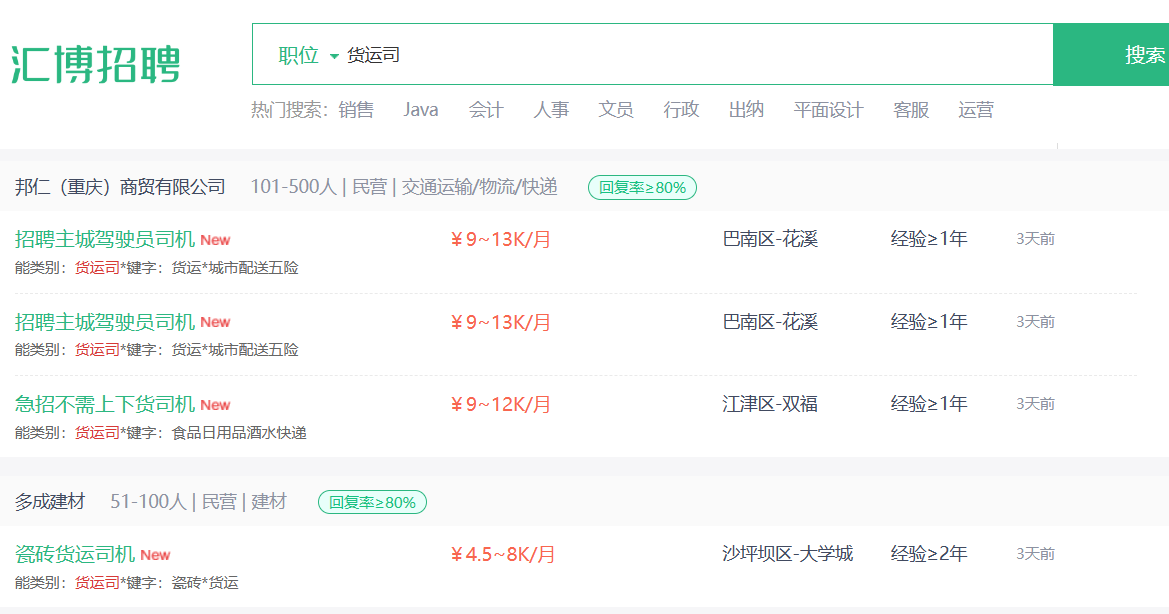Select hot search term 平面设计
The width and height of the screenshot is (1169, 614).
coord(828,110)
